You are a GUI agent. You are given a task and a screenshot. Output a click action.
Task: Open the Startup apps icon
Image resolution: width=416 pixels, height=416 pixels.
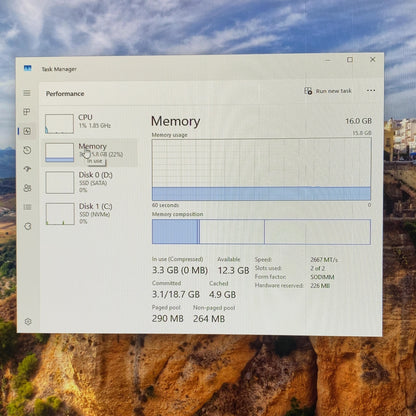(x=27, y=169)
